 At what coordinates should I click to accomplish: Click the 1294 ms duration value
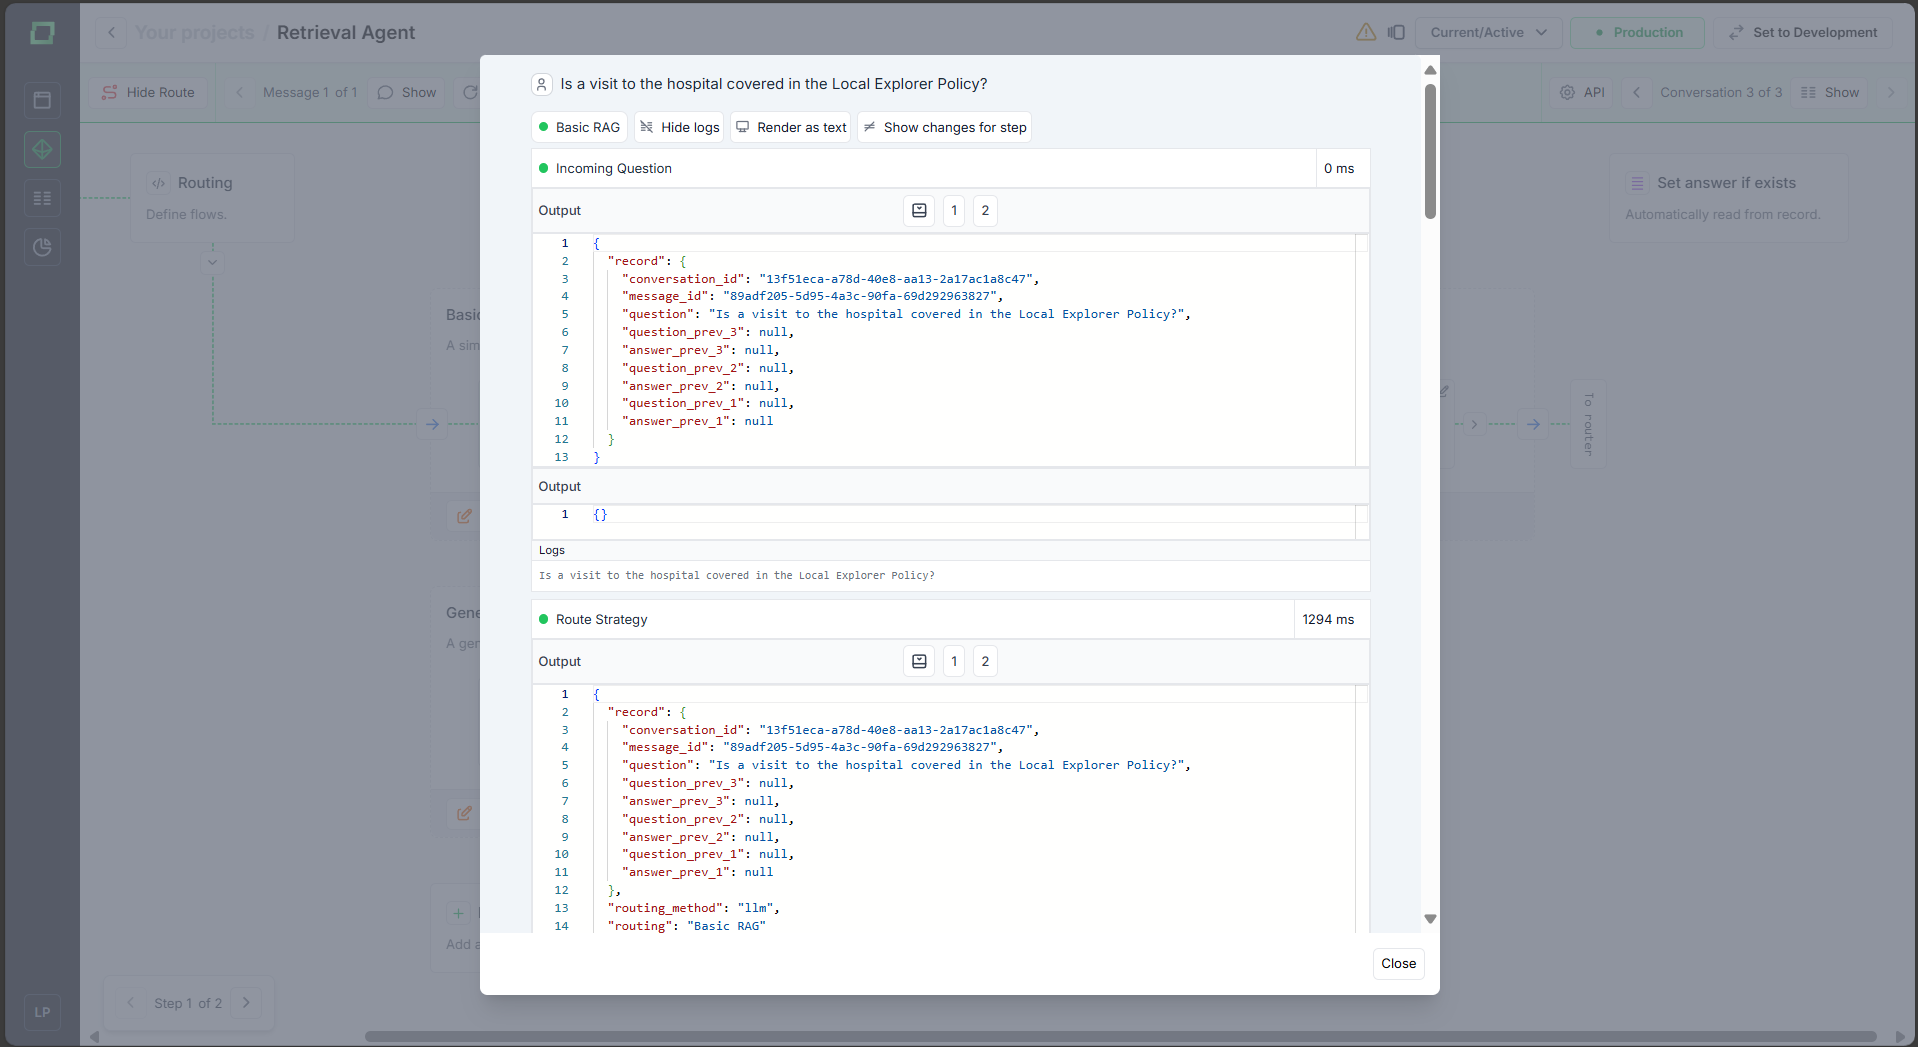[1328, 619]
